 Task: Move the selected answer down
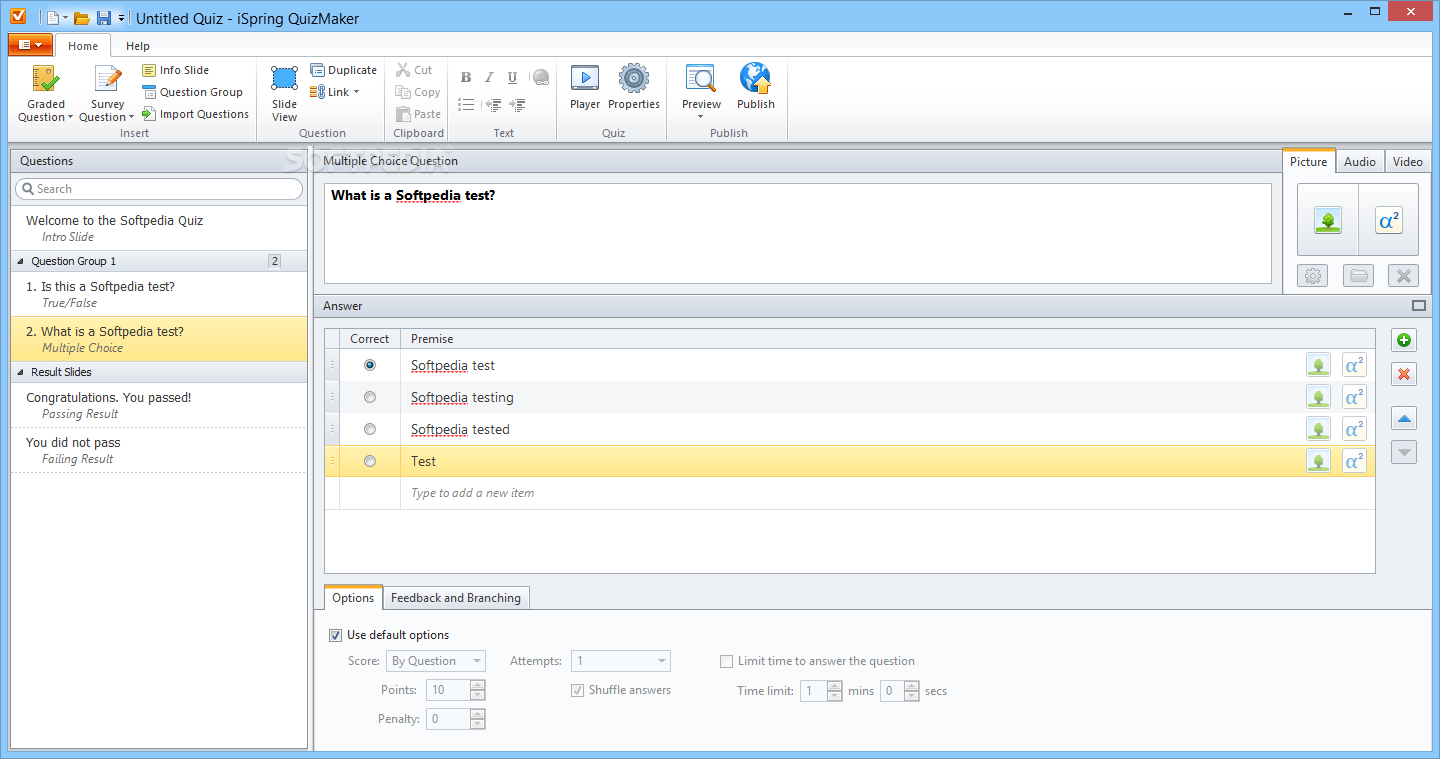tap(1404, 452)
